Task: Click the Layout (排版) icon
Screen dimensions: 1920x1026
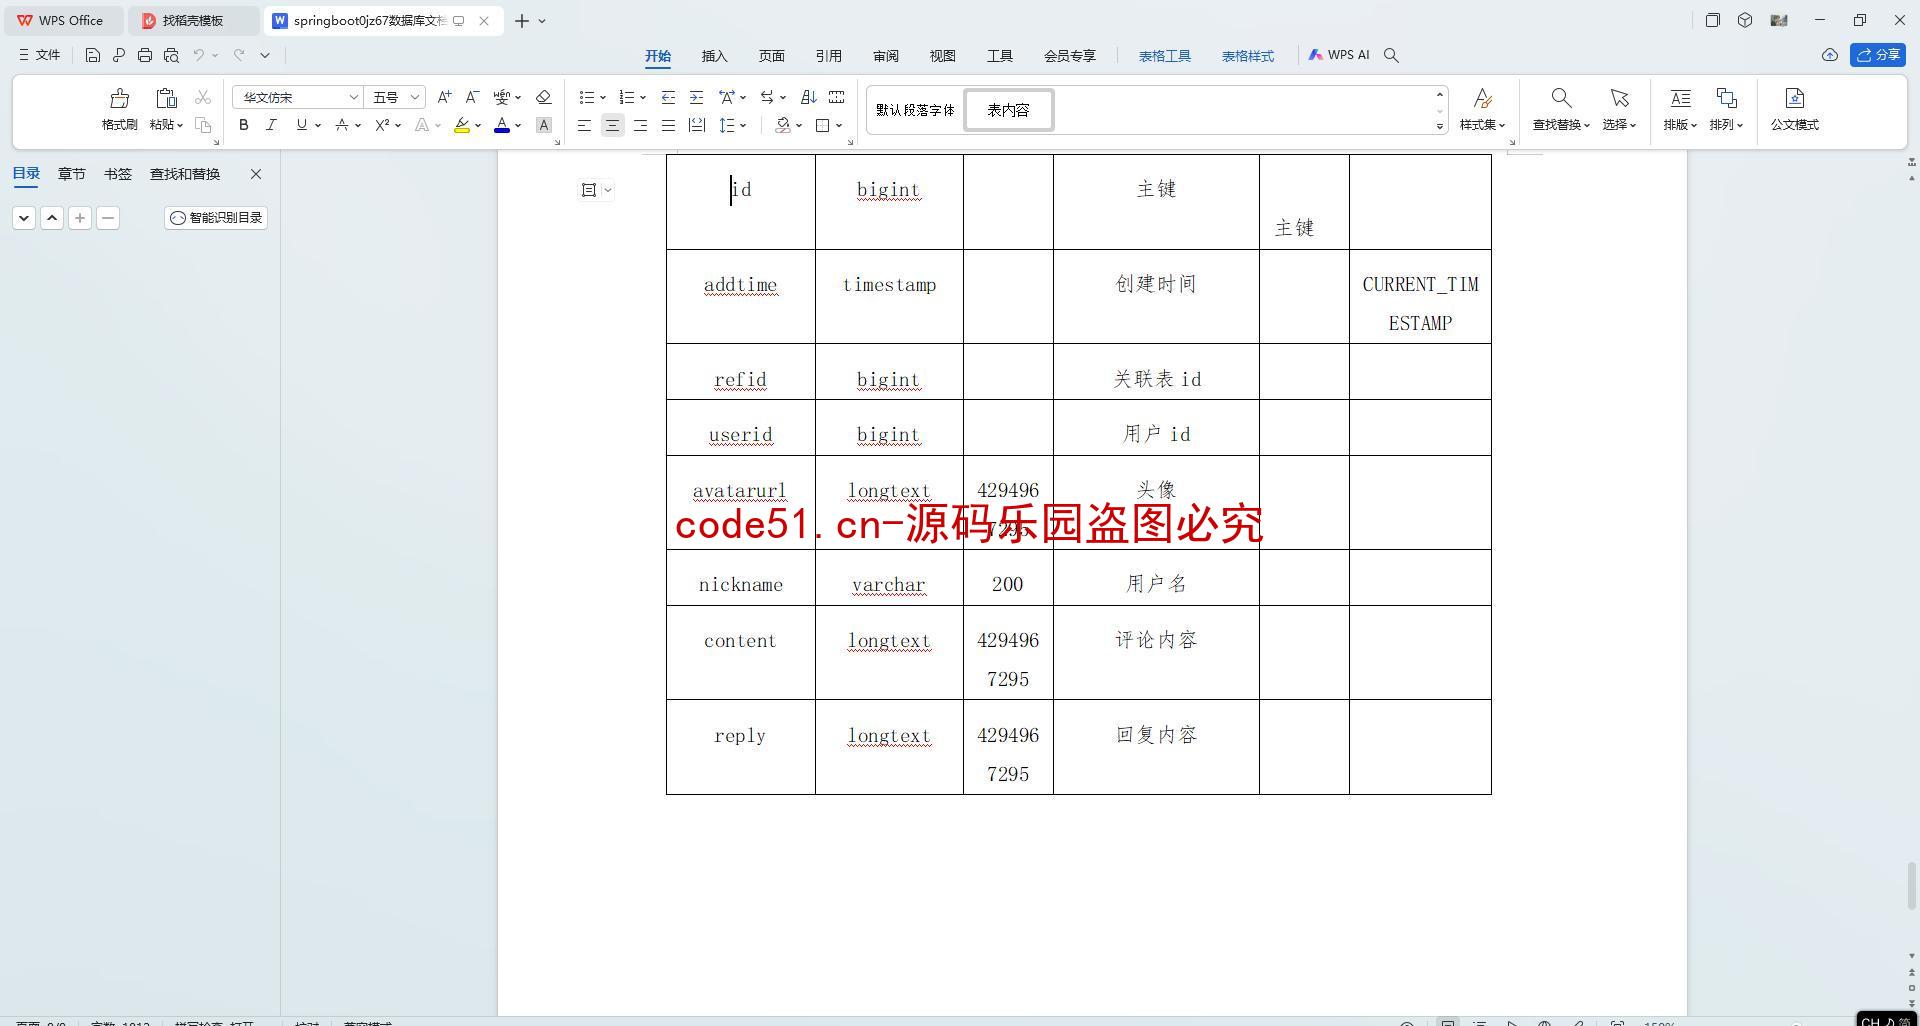Action: (x=1680, y=98)
